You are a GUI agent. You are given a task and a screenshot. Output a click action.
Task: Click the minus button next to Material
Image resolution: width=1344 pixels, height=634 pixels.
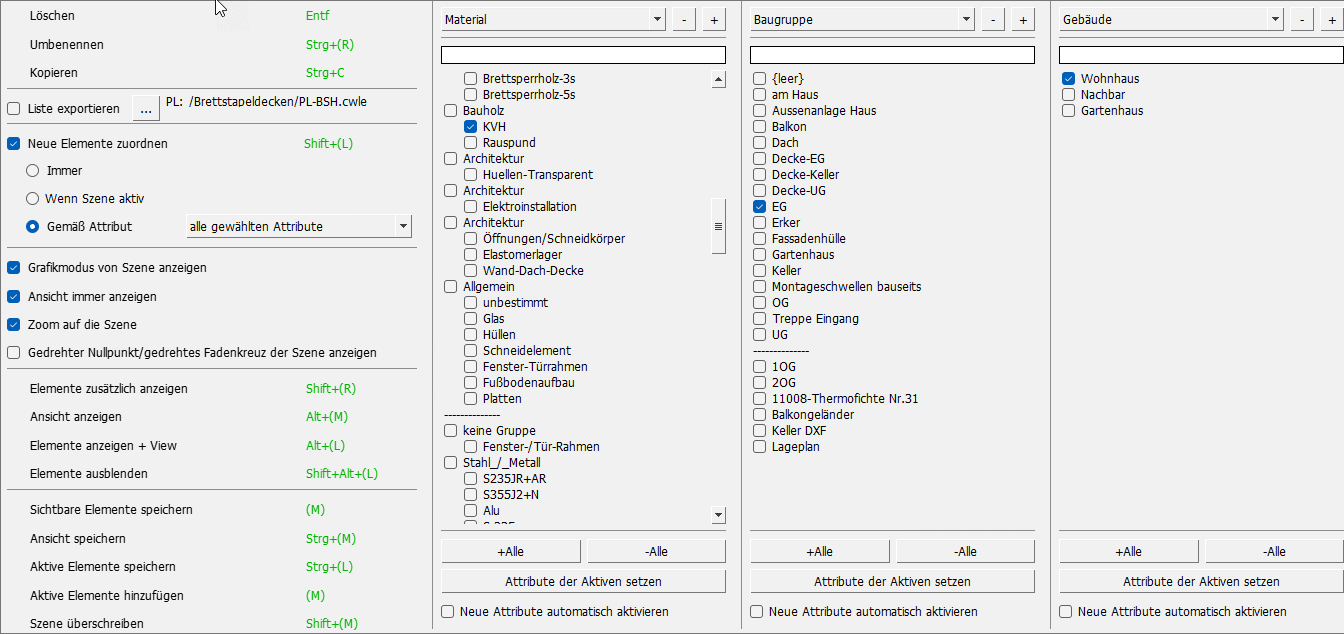coord(684,19)
